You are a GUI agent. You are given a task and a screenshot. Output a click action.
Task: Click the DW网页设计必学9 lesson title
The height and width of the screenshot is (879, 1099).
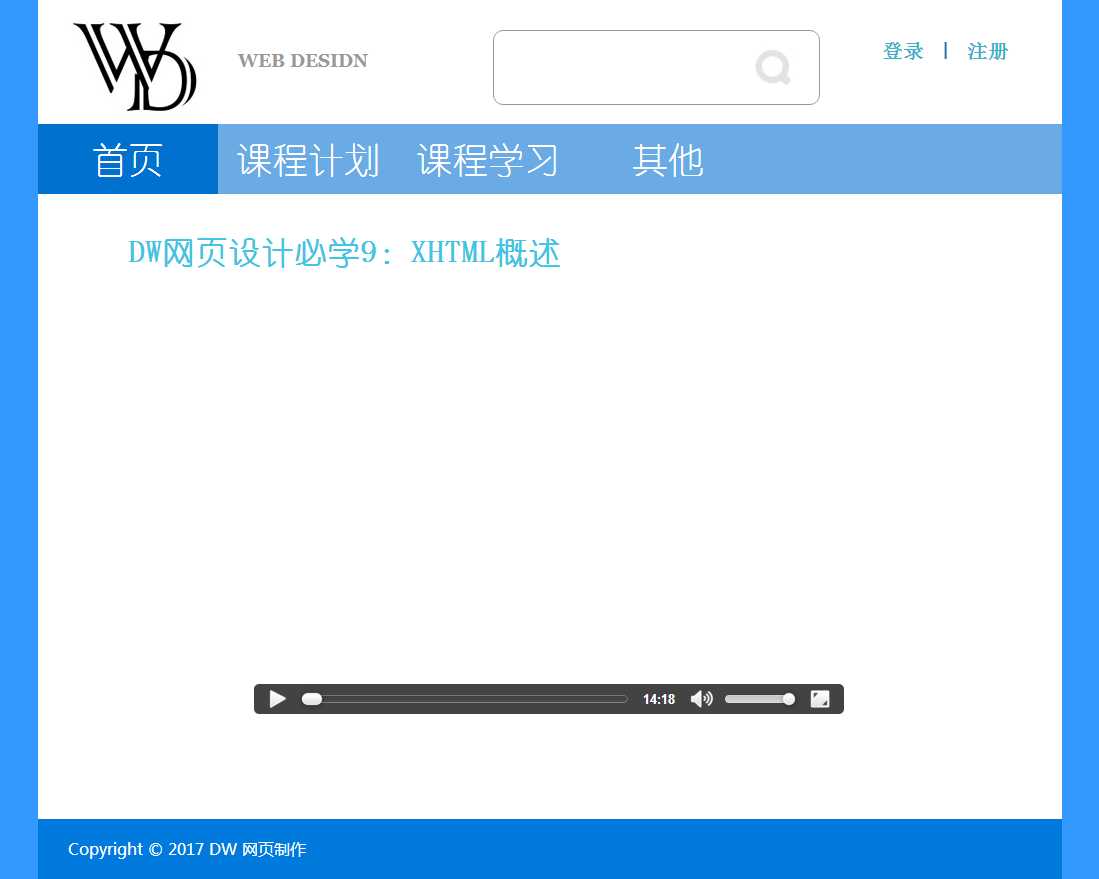344,253
